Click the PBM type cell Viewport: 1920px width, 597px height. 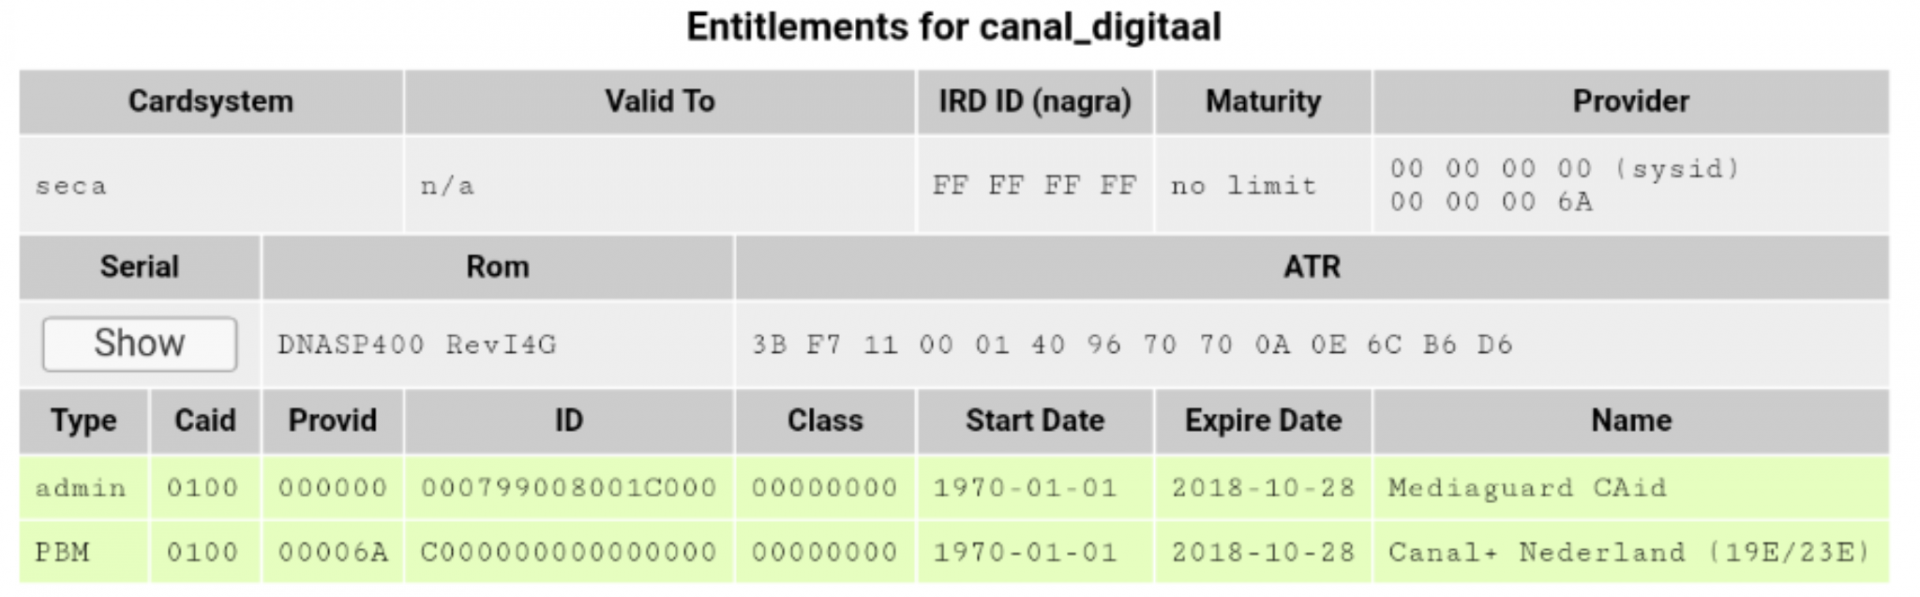[62, 552]
